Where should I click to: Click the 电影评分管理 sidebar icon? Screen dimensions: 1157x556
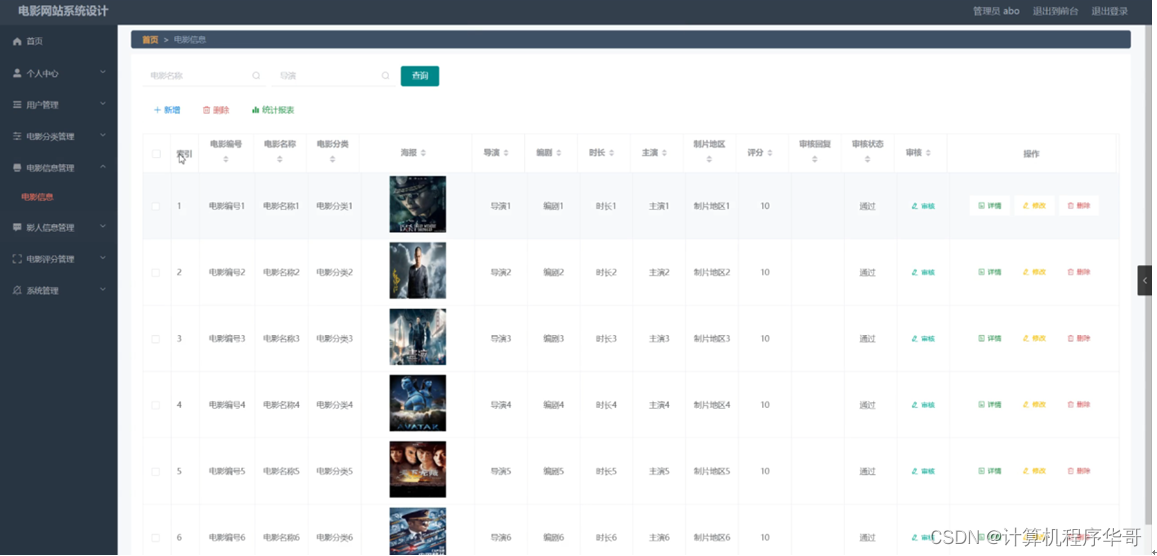point(17,259)
